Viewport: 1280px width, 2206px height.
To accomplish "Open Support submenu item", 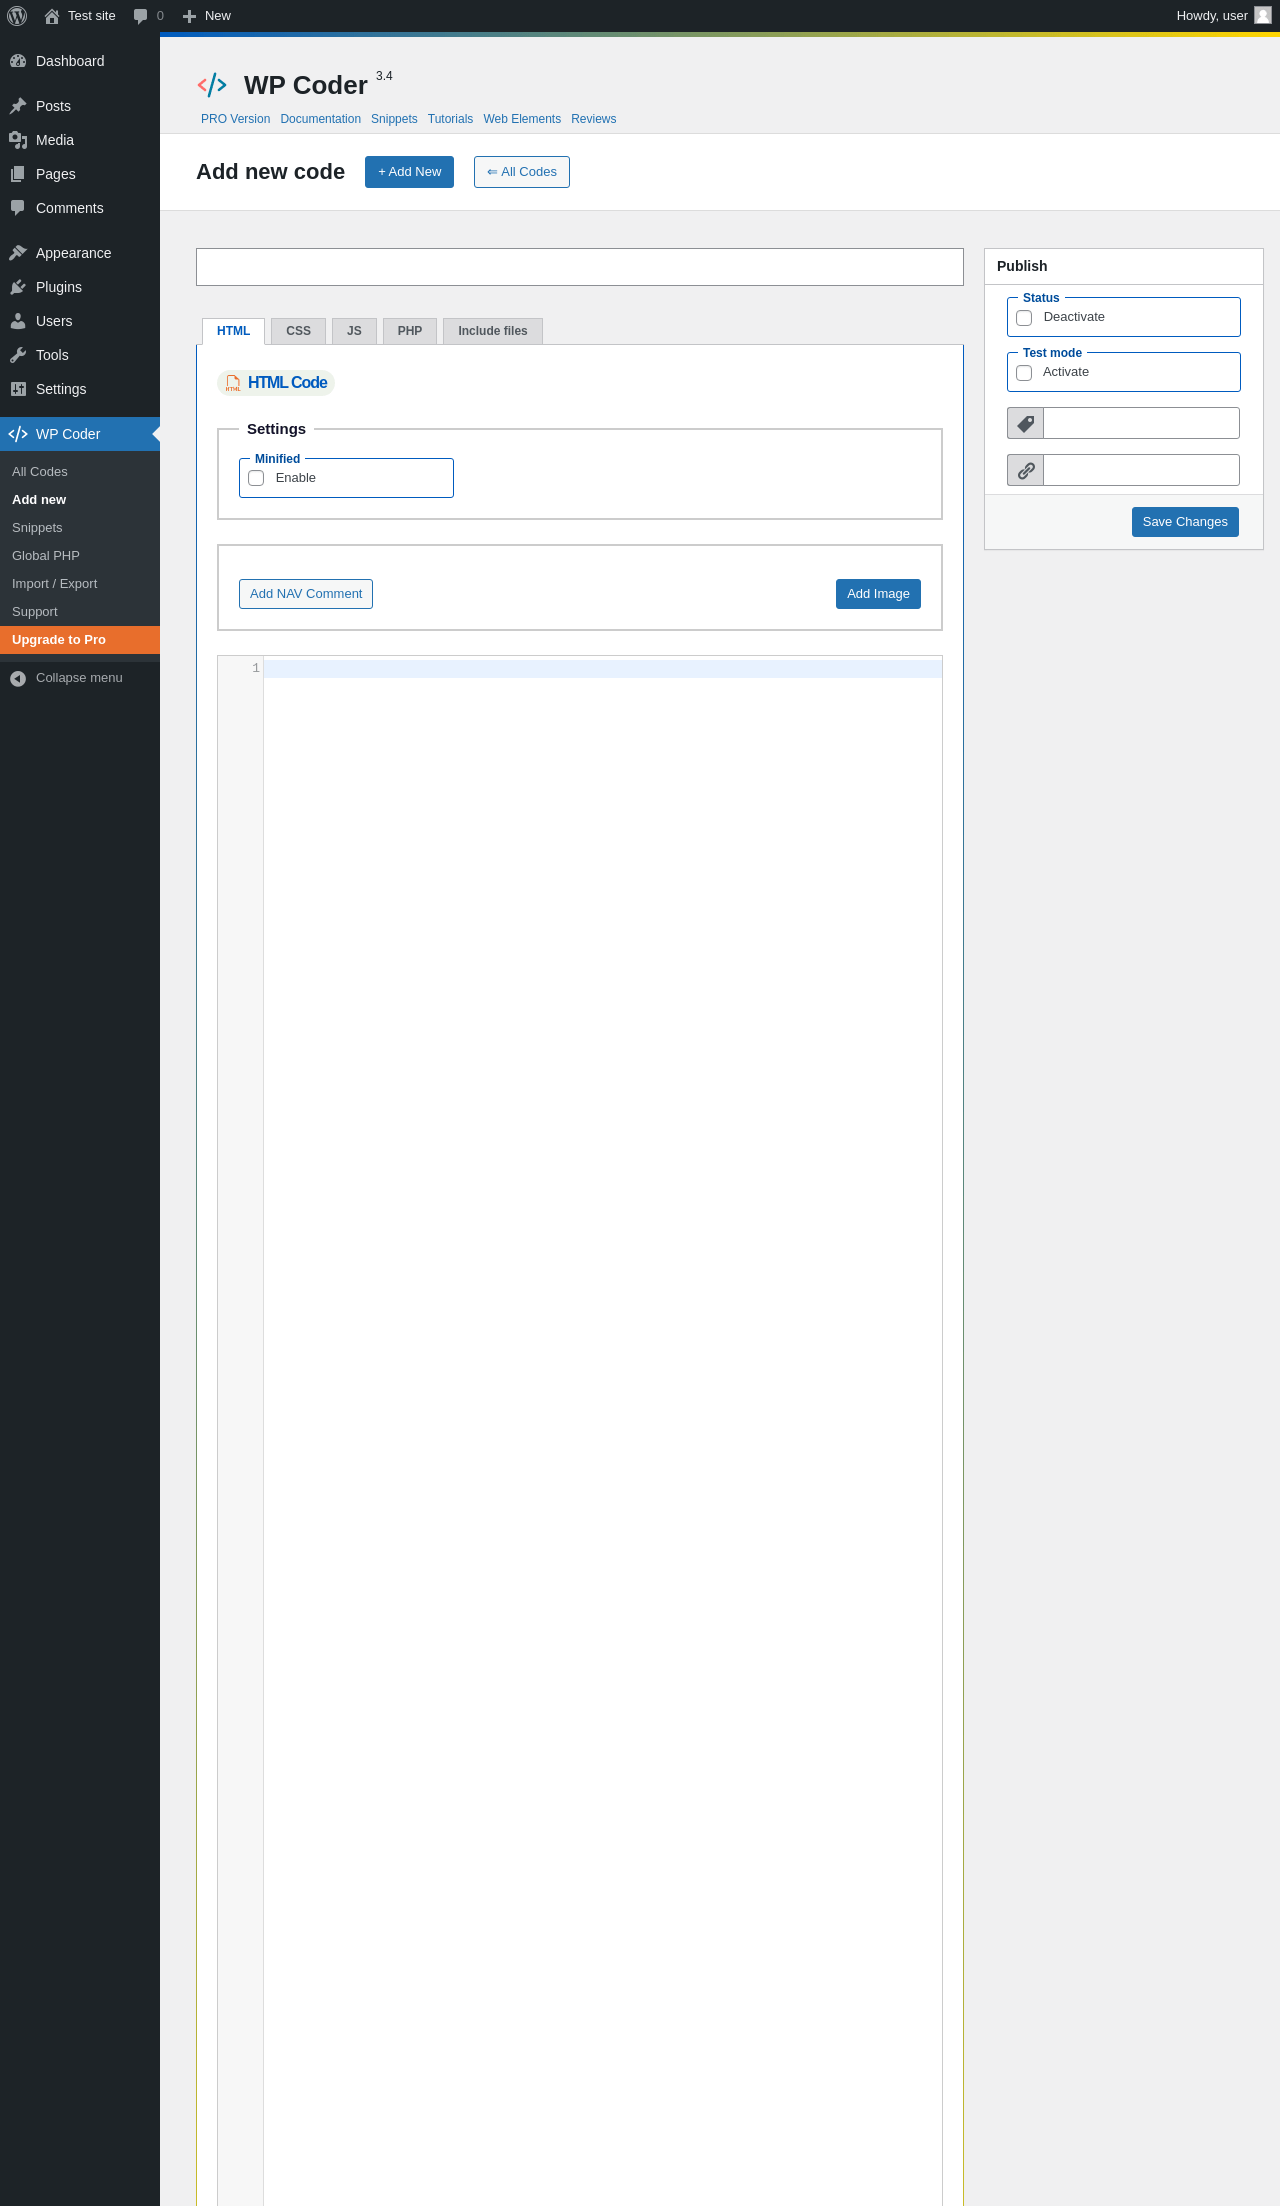I will point(80,612).
